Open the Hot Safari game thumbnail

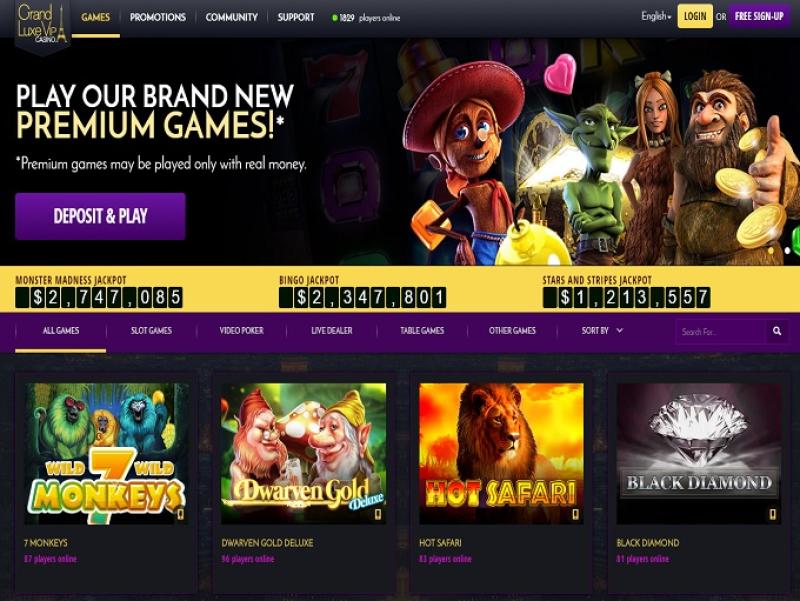point(501,454)
